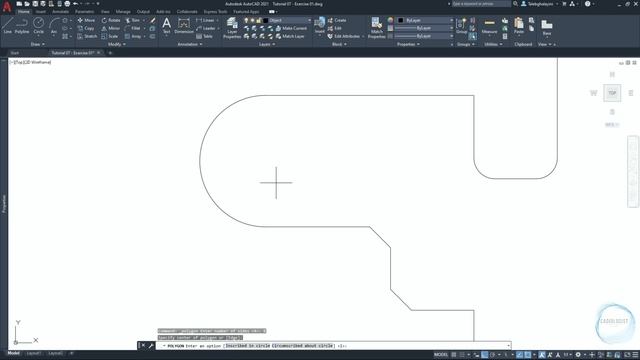Activate the Array command
The height and width of the screenshot is (360, 640).
pos(133,36)
